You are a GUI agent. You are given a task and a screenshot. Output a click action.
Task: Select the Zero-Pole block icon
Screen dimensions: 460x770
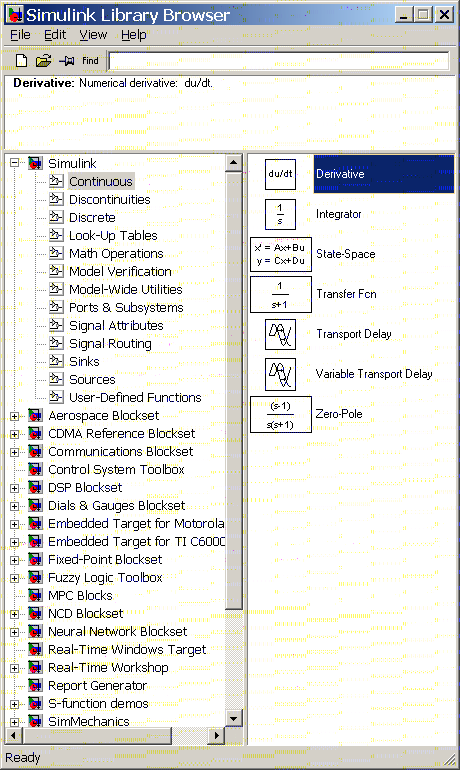tap(281, 414)
